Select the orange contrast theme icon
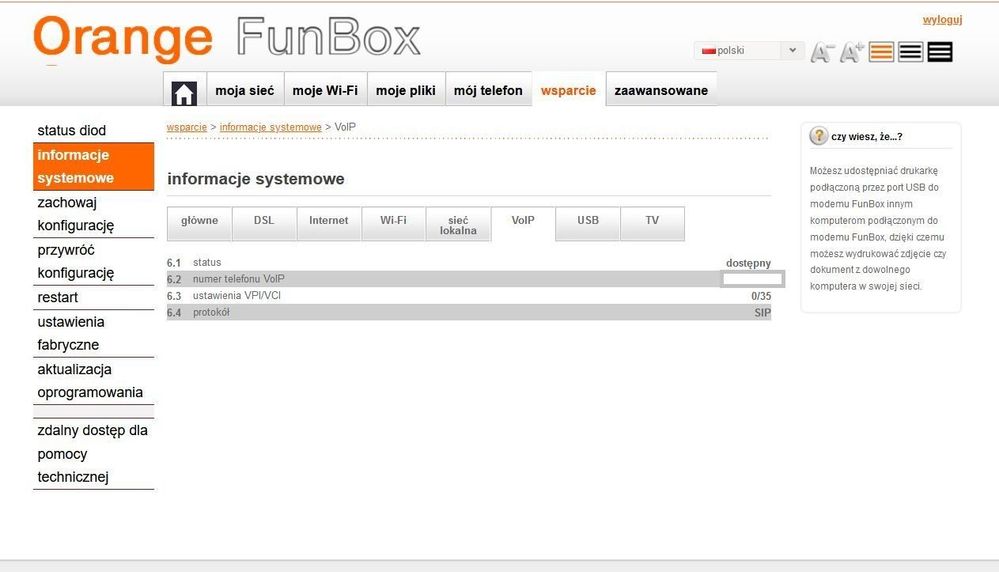 pos(881,52)
